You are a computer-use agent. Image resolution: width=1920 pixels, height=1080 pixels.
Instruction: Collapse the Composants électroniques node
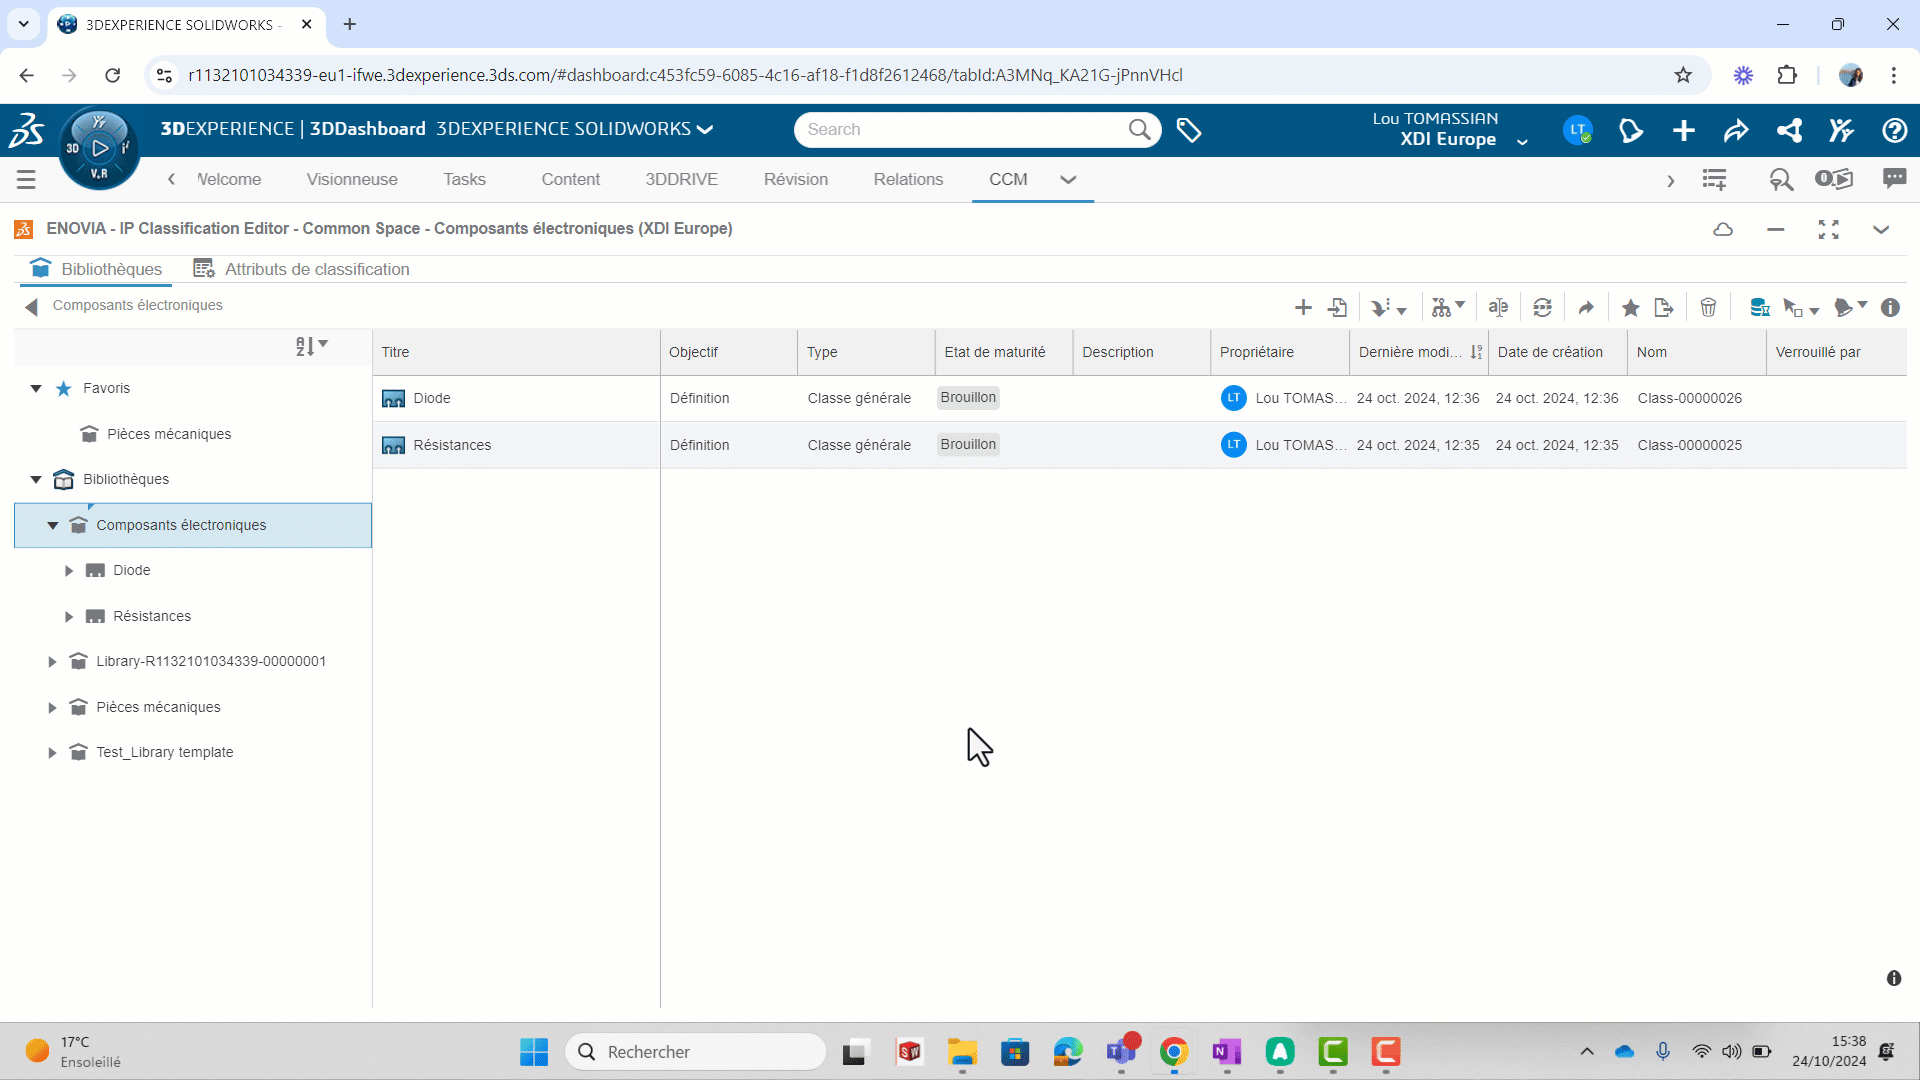[52, 524]
